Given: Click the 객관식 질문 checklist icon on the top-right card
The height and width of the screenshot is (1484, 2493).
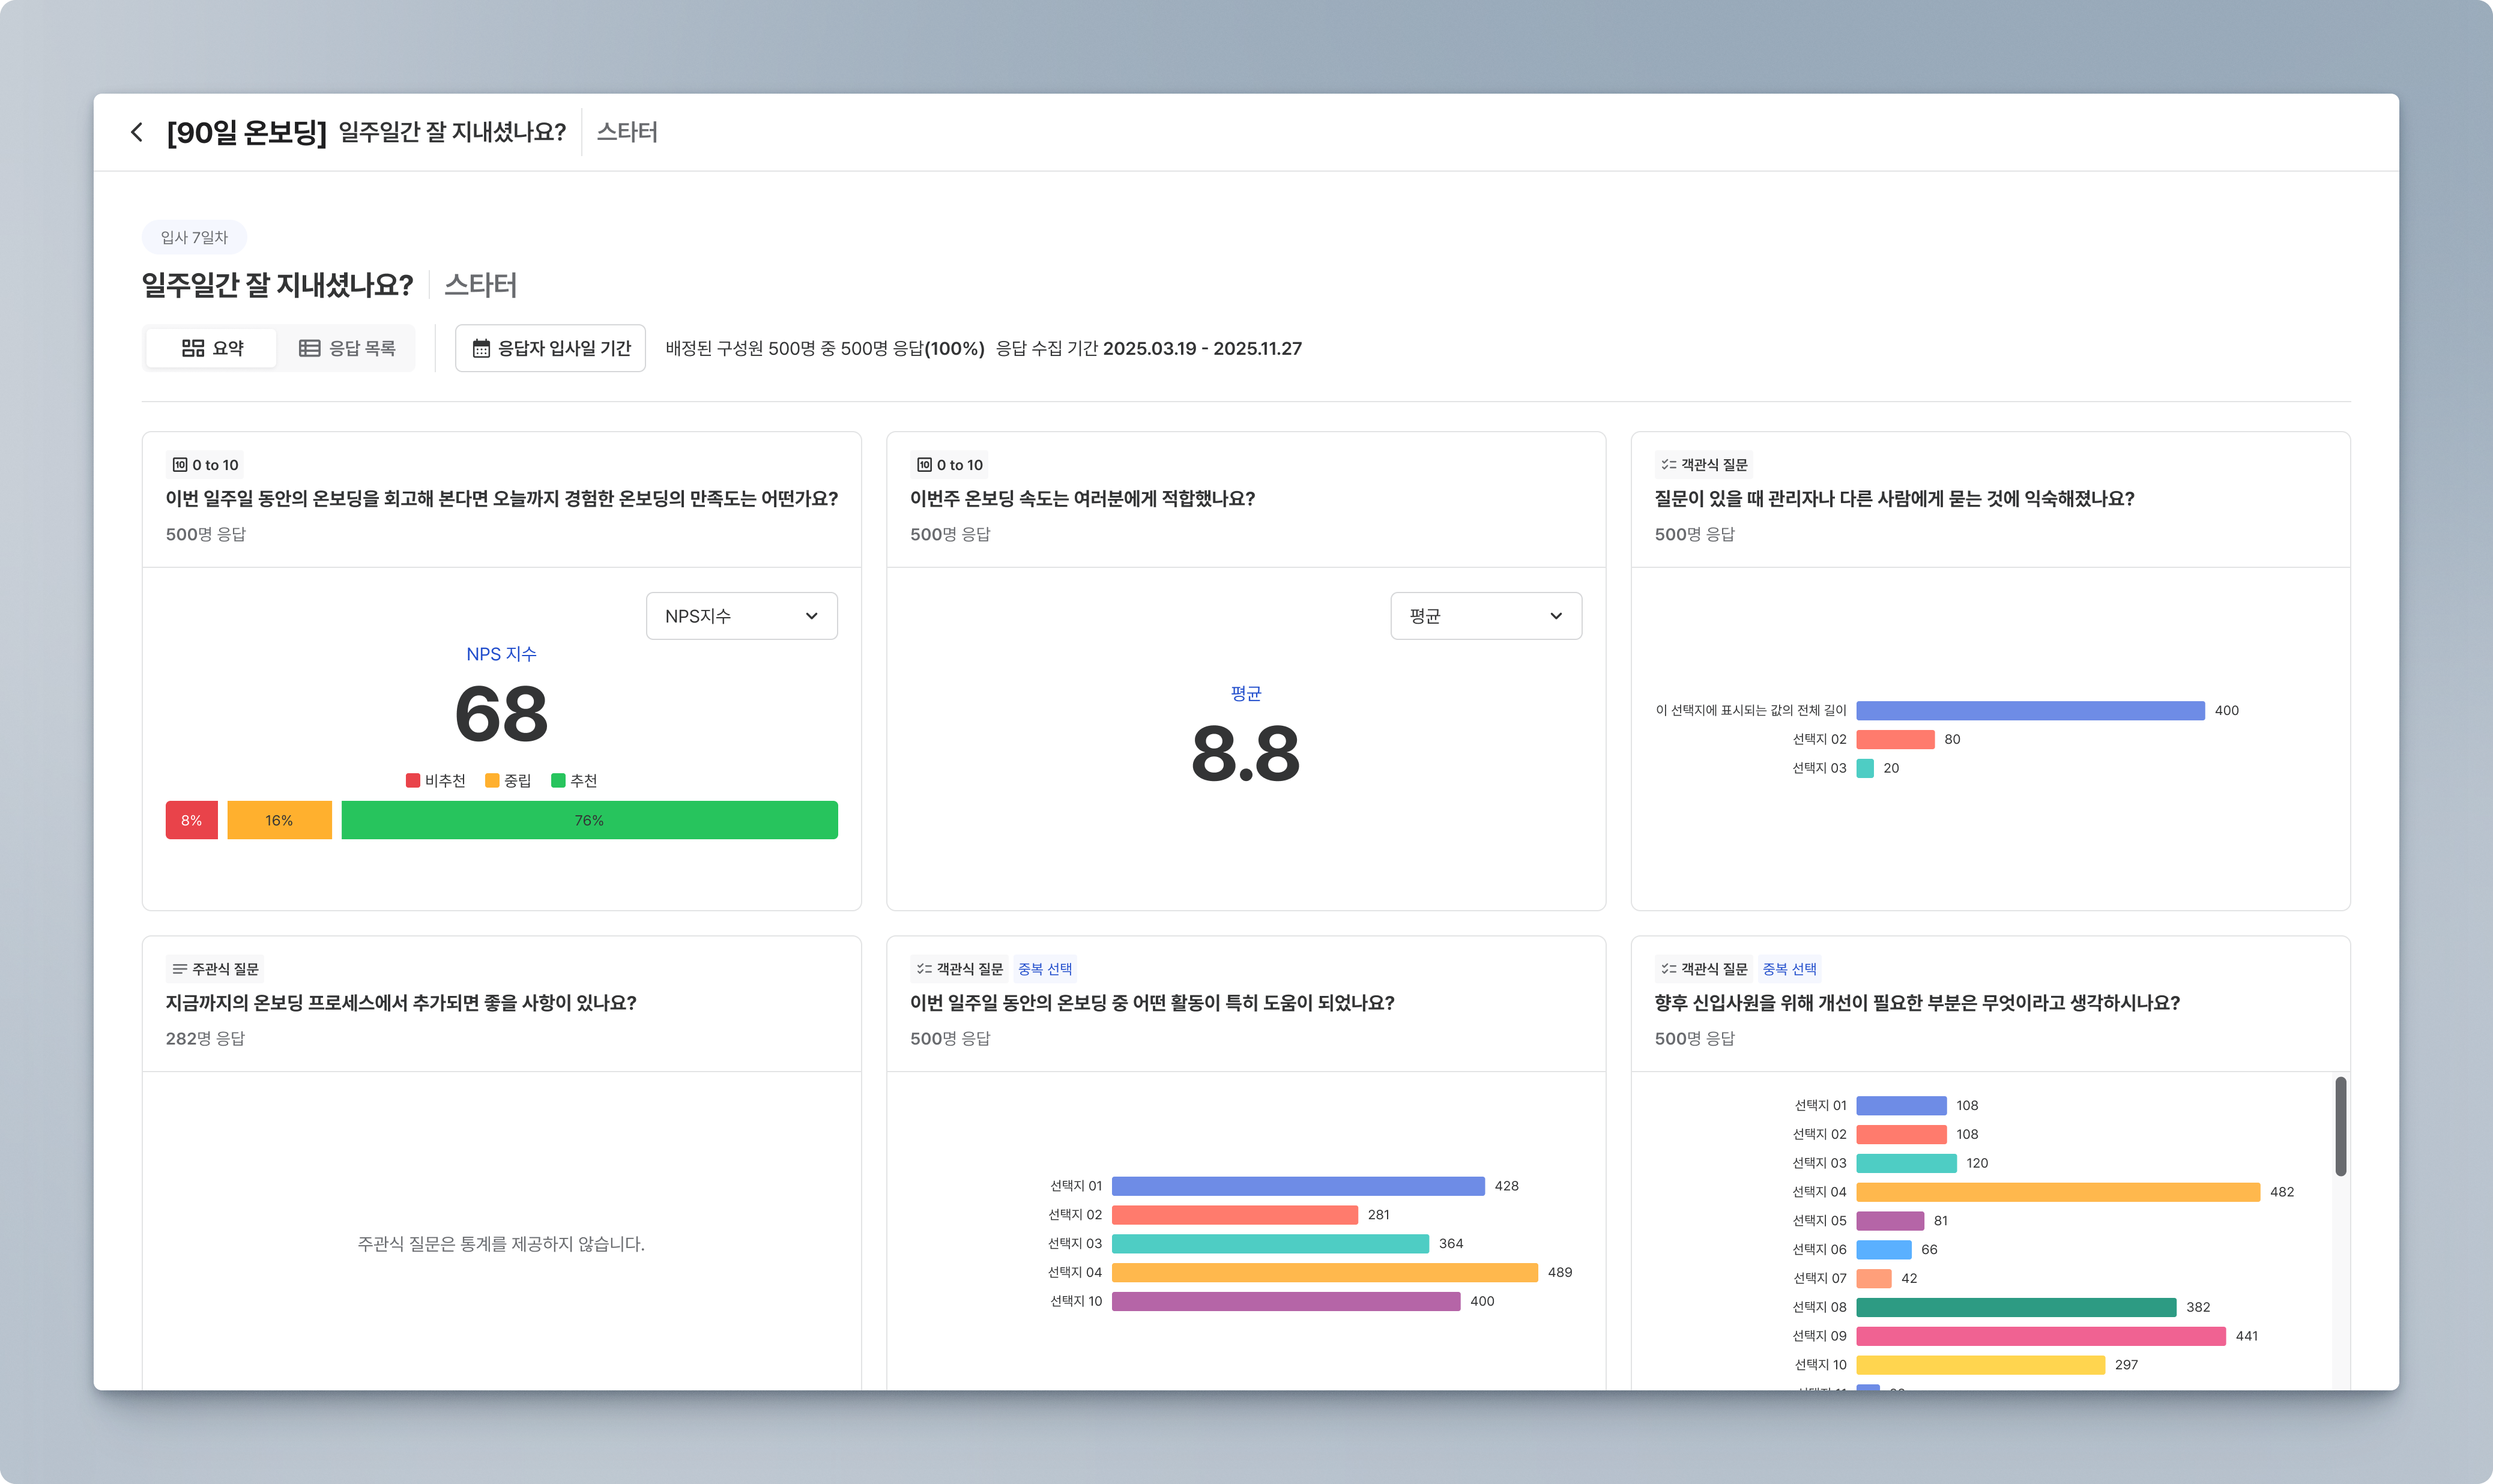Looking at the screenshot, I should [x=1668, y=465].
